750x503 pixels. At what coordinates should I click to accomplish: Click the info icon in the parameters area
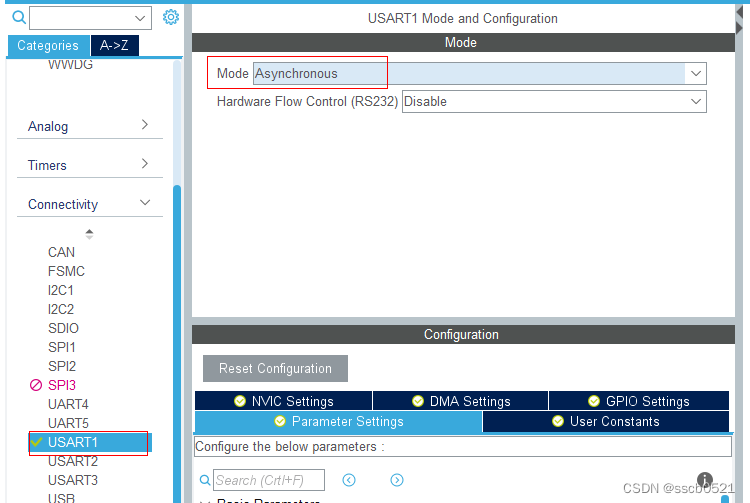[x=705, y=480]
